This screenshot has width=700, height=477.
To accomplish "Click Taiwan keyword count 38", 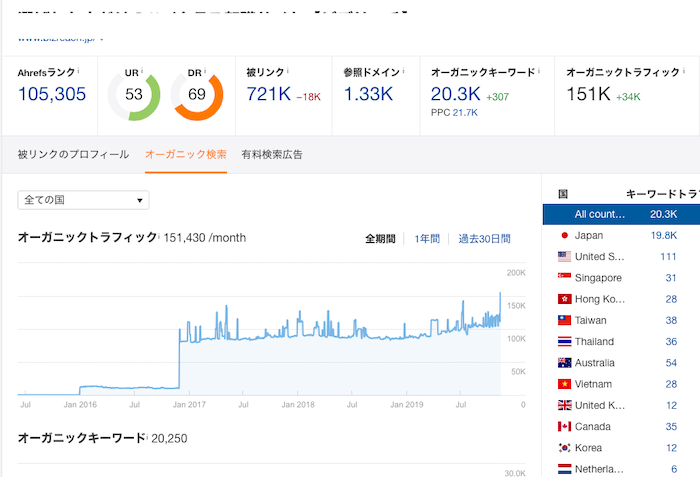I will click(x=671, y=320).
